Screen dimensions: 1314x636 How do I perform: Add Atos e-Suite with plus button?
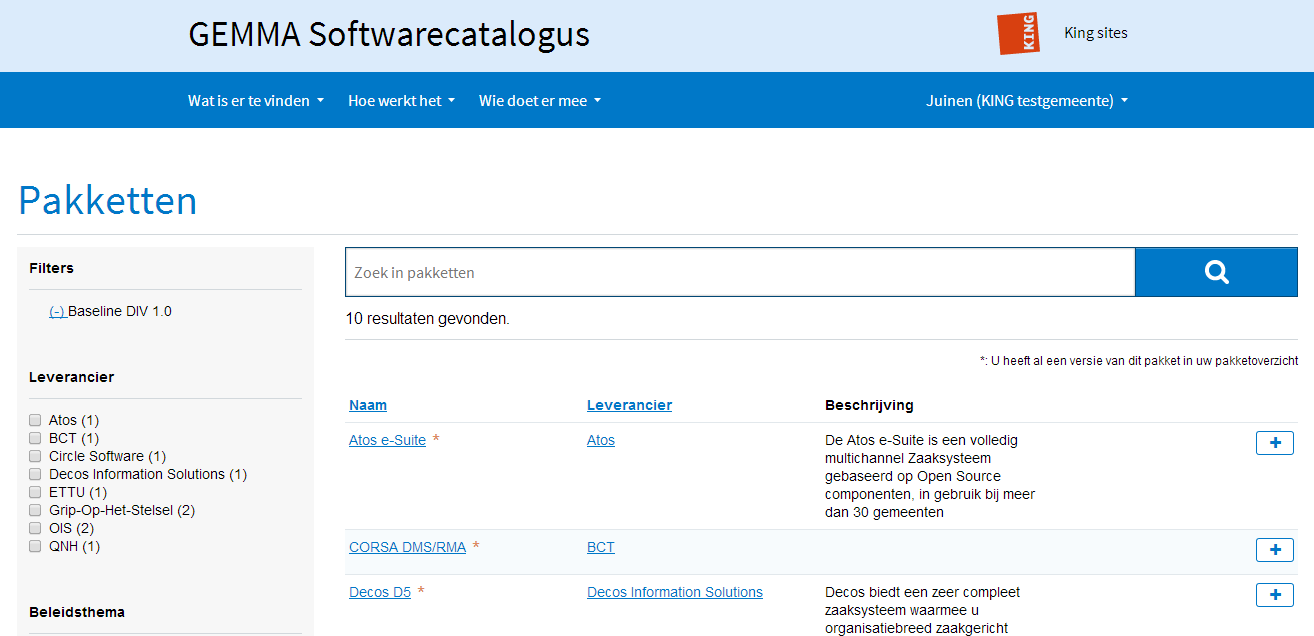coord(1275,443)
